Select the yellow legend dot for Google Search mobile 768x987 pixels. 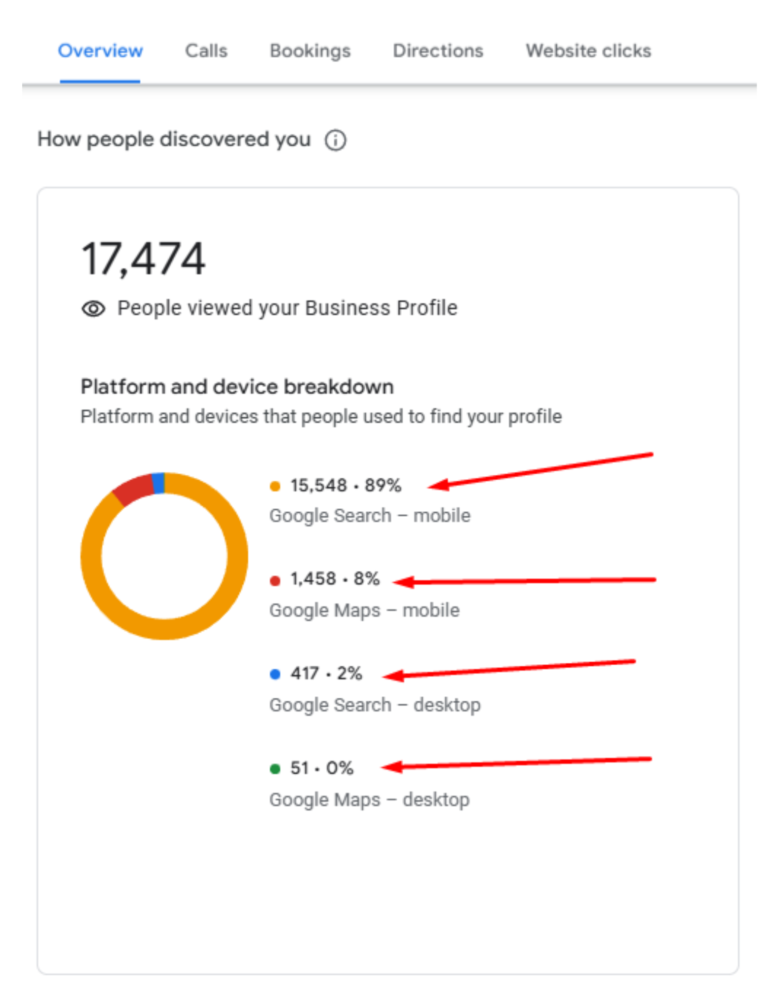[x=274, y=485]
